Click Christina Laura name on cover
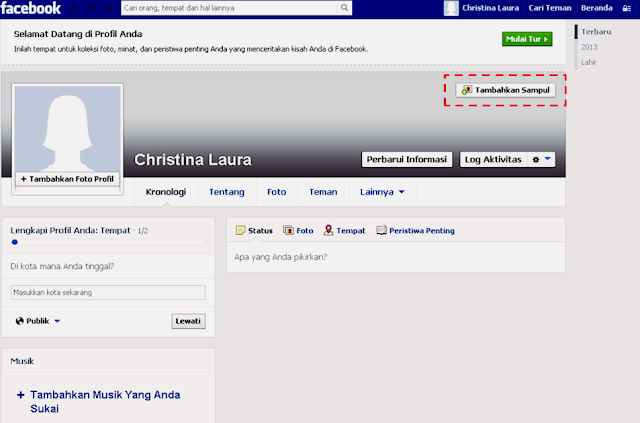 coord(193,160)
